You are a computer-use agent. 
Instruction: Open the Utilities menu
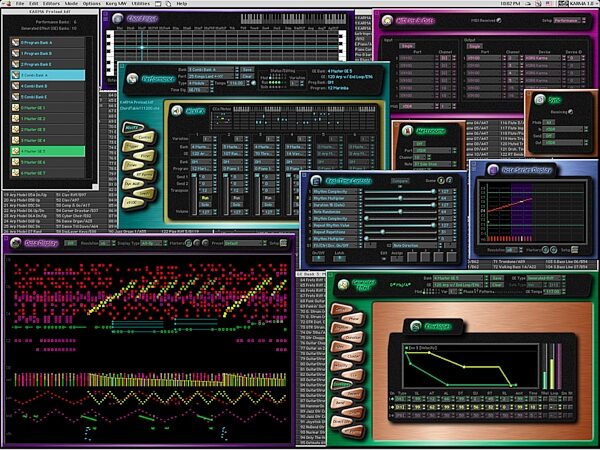pos(140,3)
